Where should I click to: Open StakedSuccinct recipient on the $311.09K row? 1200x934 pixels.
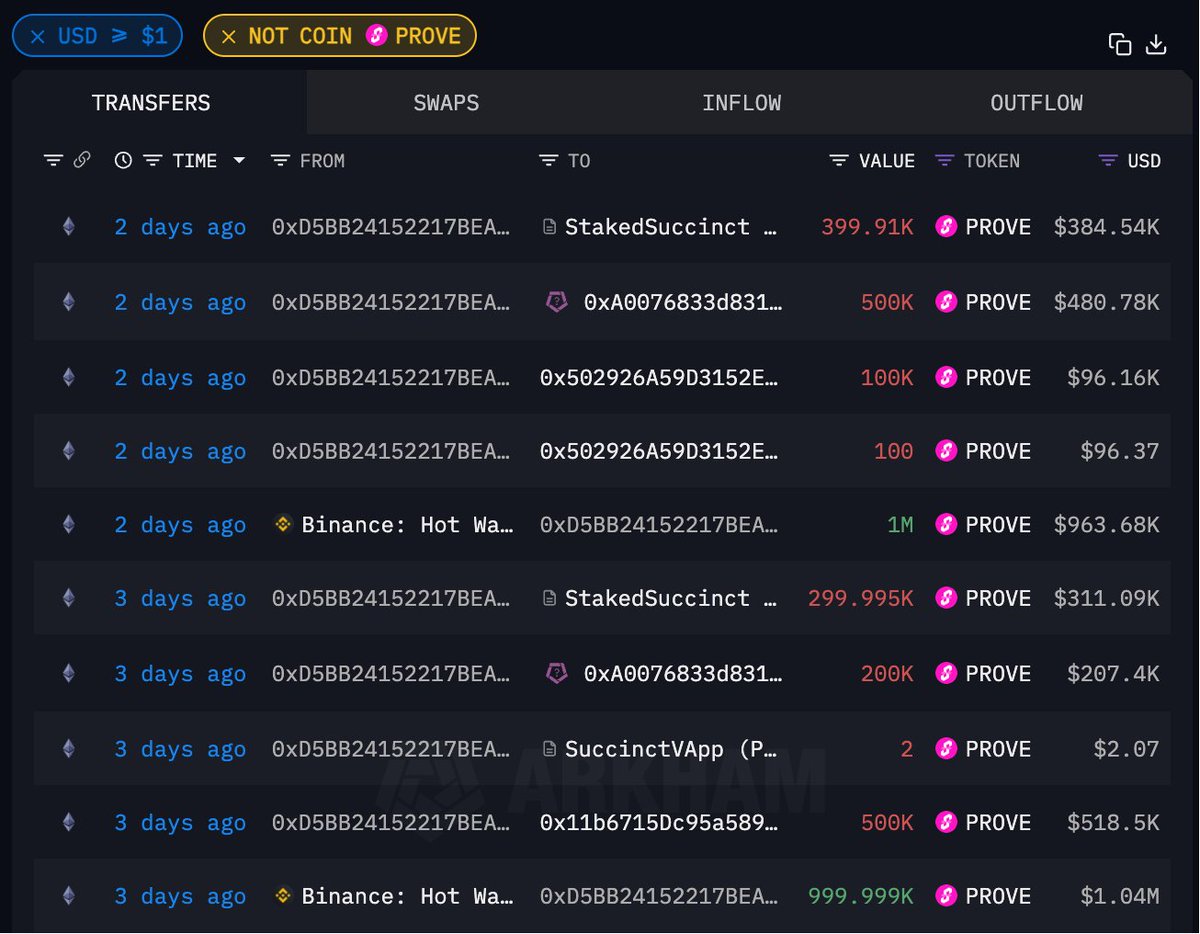672,598
